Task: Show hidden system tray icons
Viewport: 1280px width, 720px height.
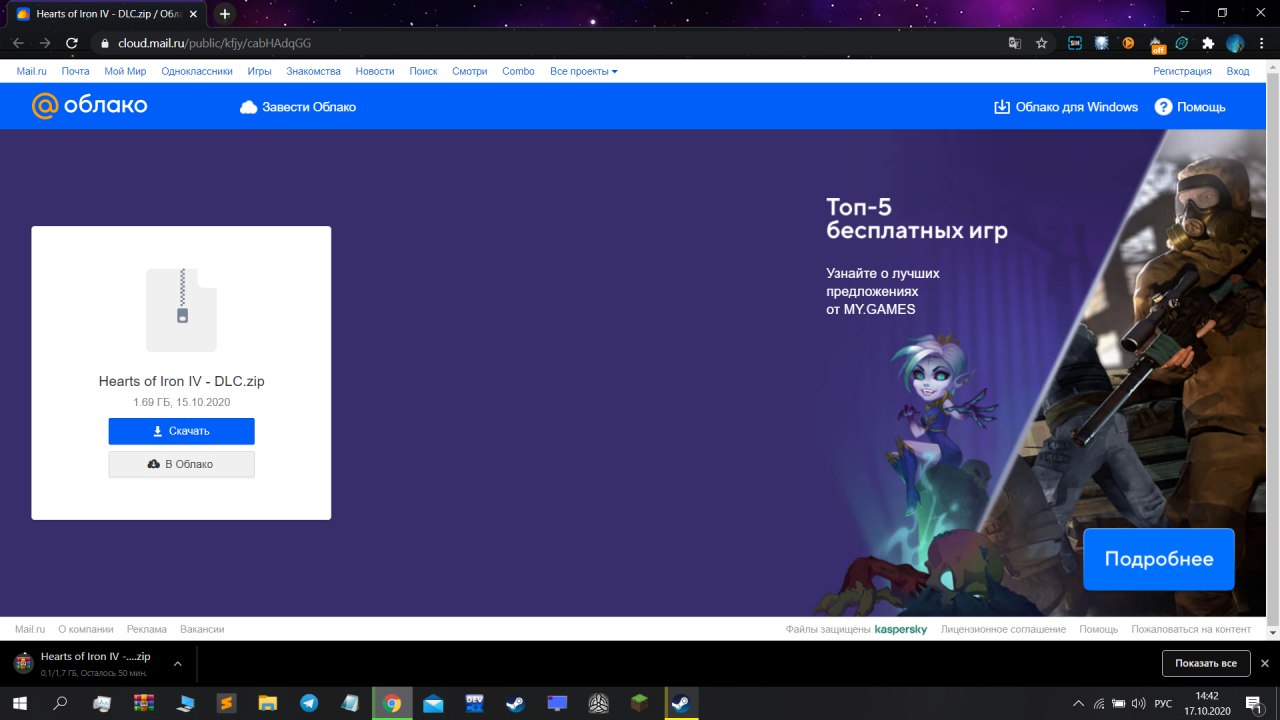Action: [1077, 703]
